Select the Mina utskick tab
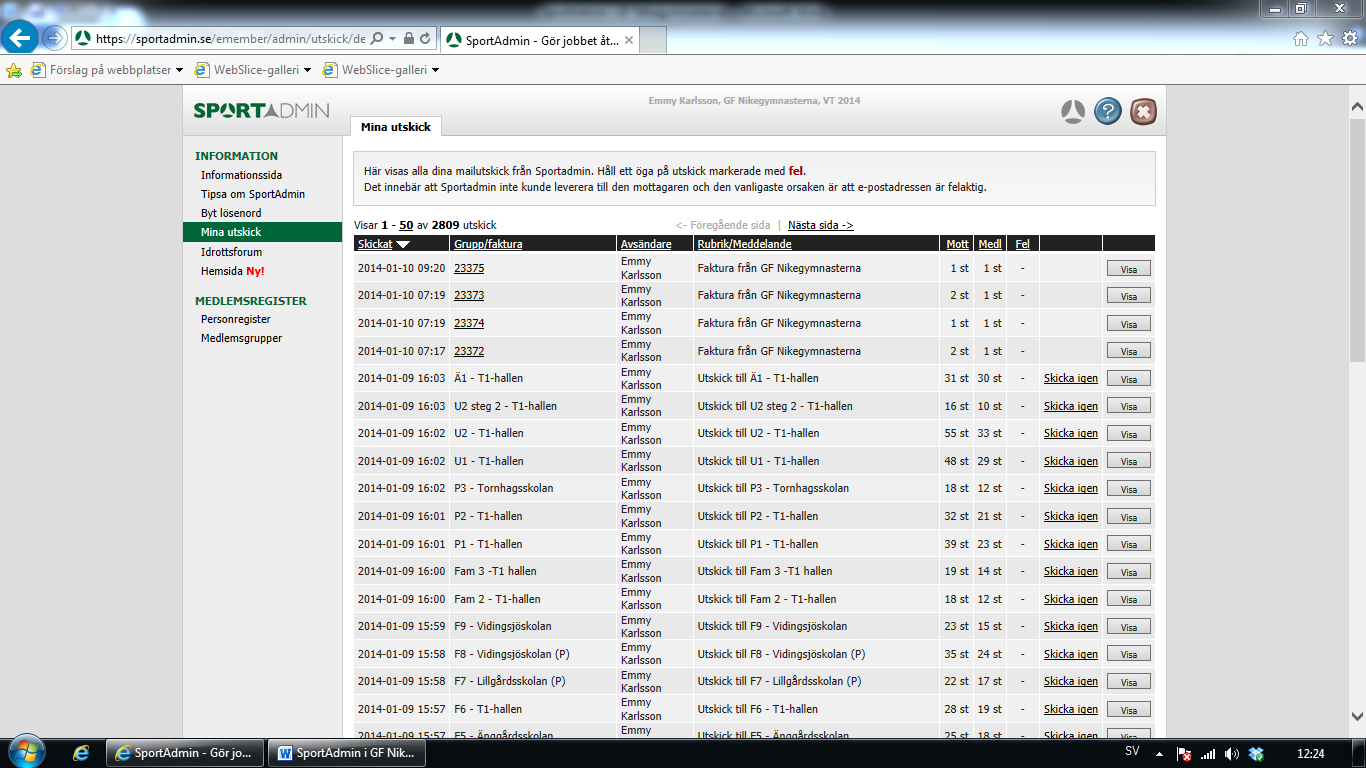Image resolution: width=1366 pixels, height=768 pixels. [395, 127]
